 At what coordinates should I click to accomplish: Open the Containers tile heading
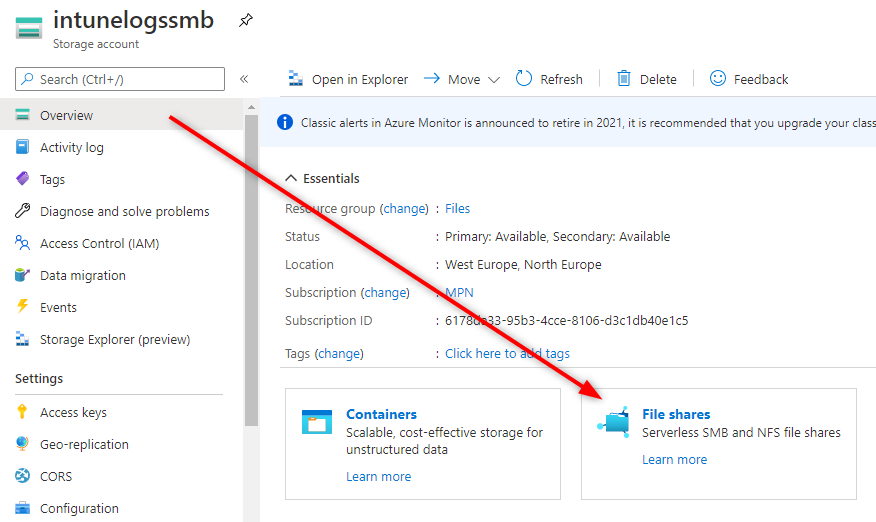coord(381,414)
